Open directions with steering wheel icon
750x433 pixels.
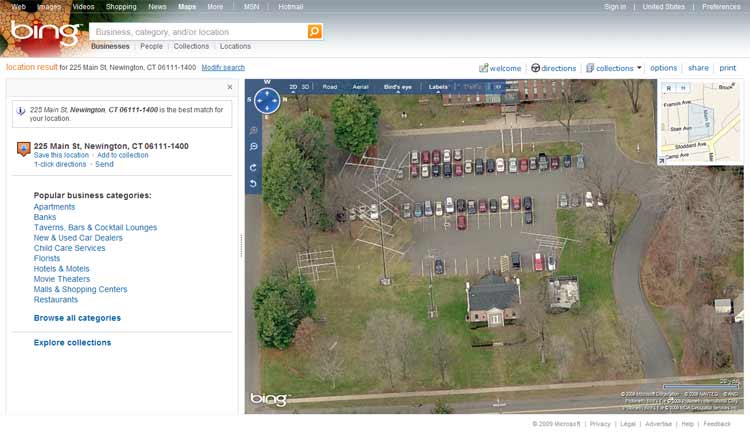(553, 68)
